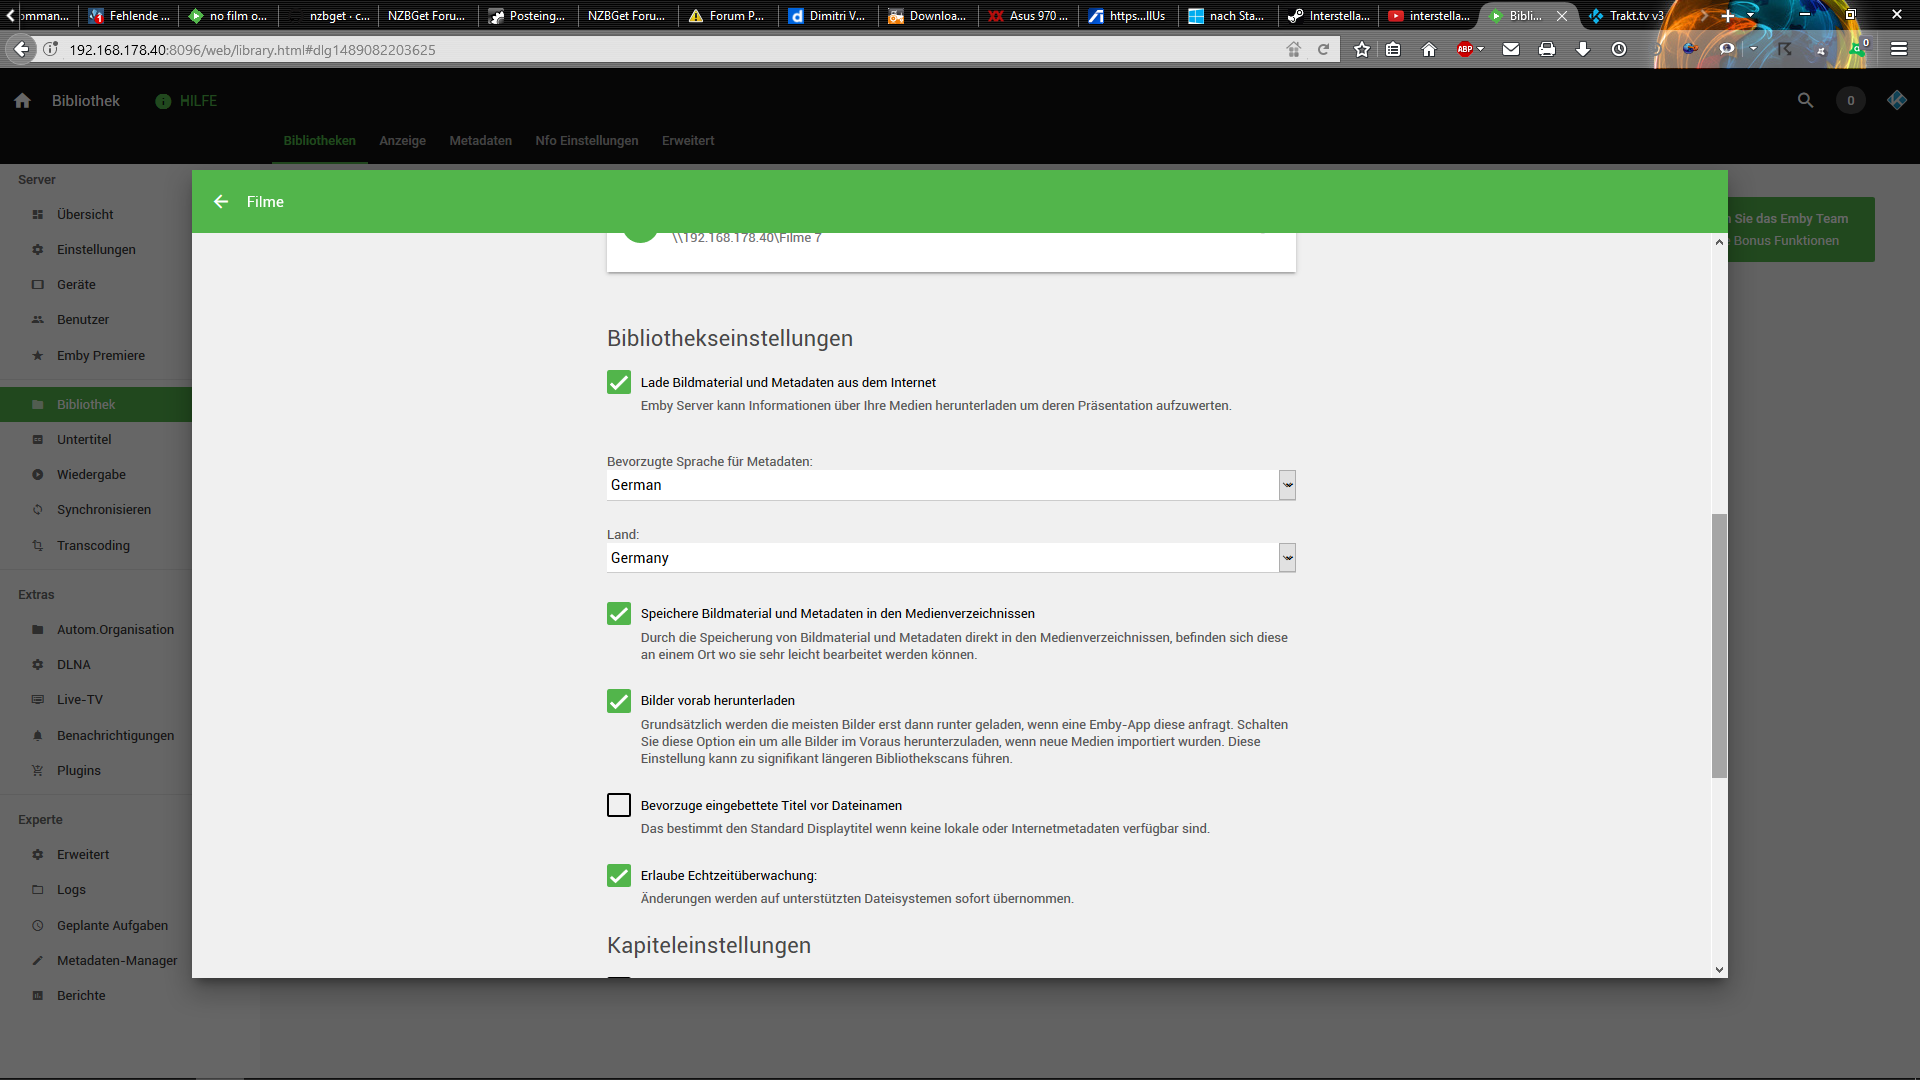The image size is (1920, 1080).
Task: Click the Übersicht sidebar icon
Action: tap(38, 215)
